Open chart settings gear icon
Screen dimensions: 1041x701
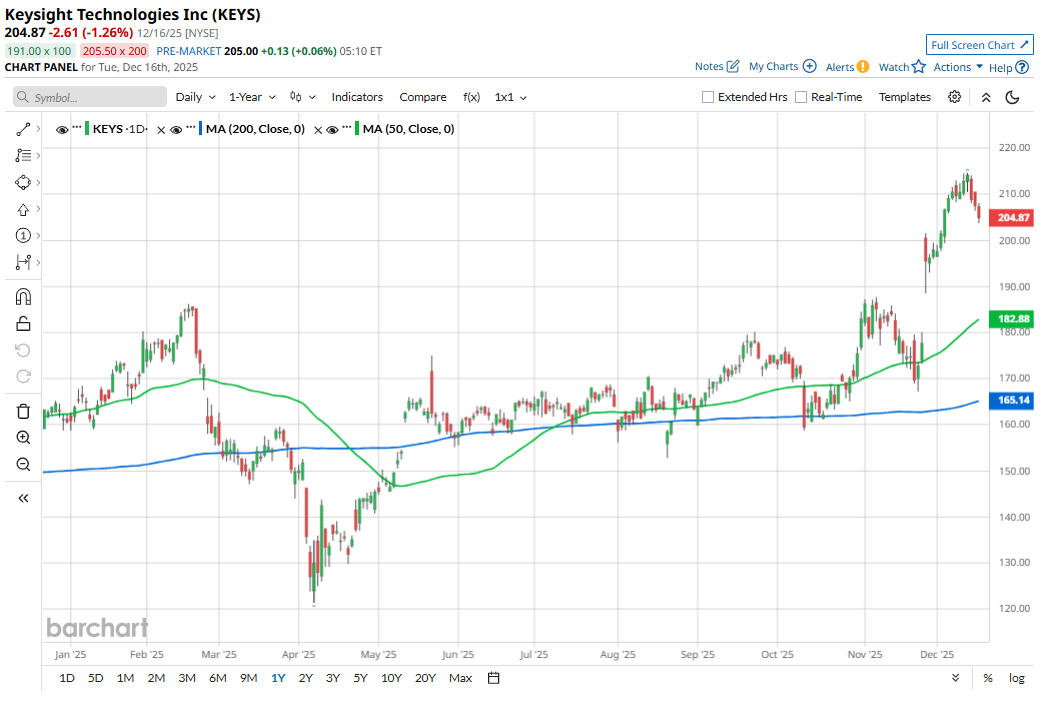pyautogui.click(x=955, y=97)
